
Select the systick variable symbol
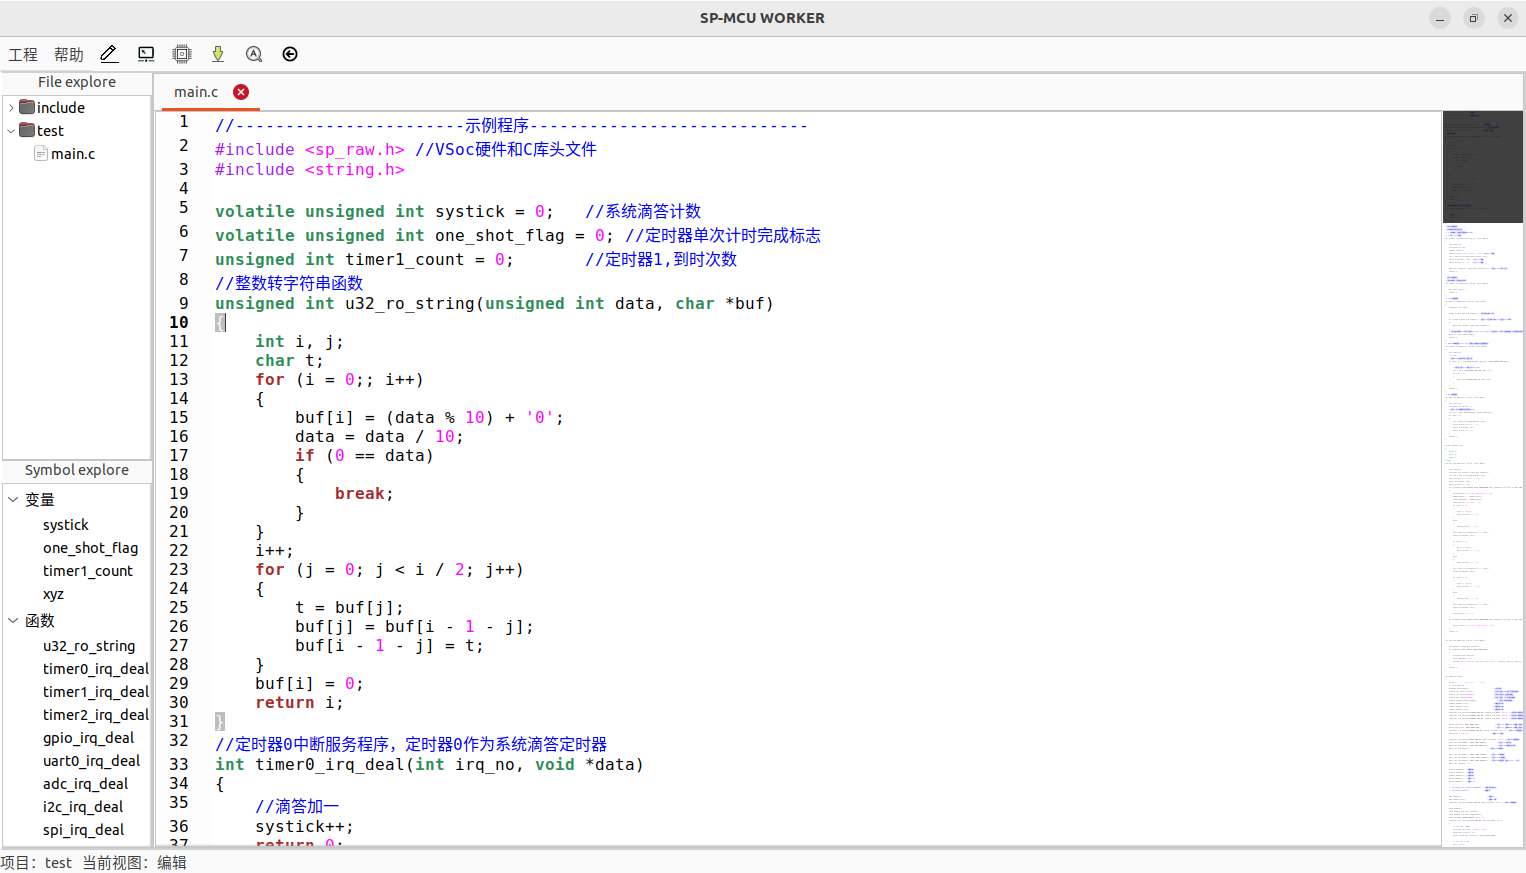point(66,525)
